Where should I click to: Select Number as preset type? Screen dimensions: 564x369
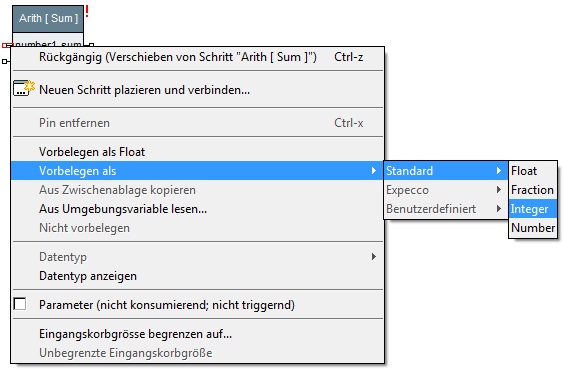point(533,228)
